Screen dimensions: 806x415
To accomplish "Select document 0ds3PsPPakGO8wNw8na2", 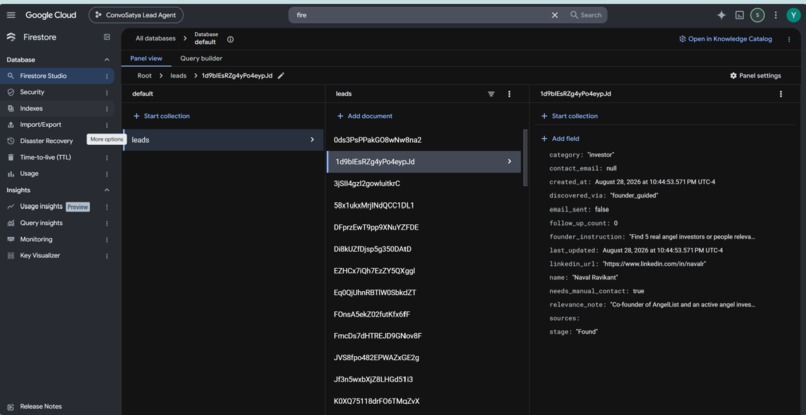I will (x=377, y=140).
